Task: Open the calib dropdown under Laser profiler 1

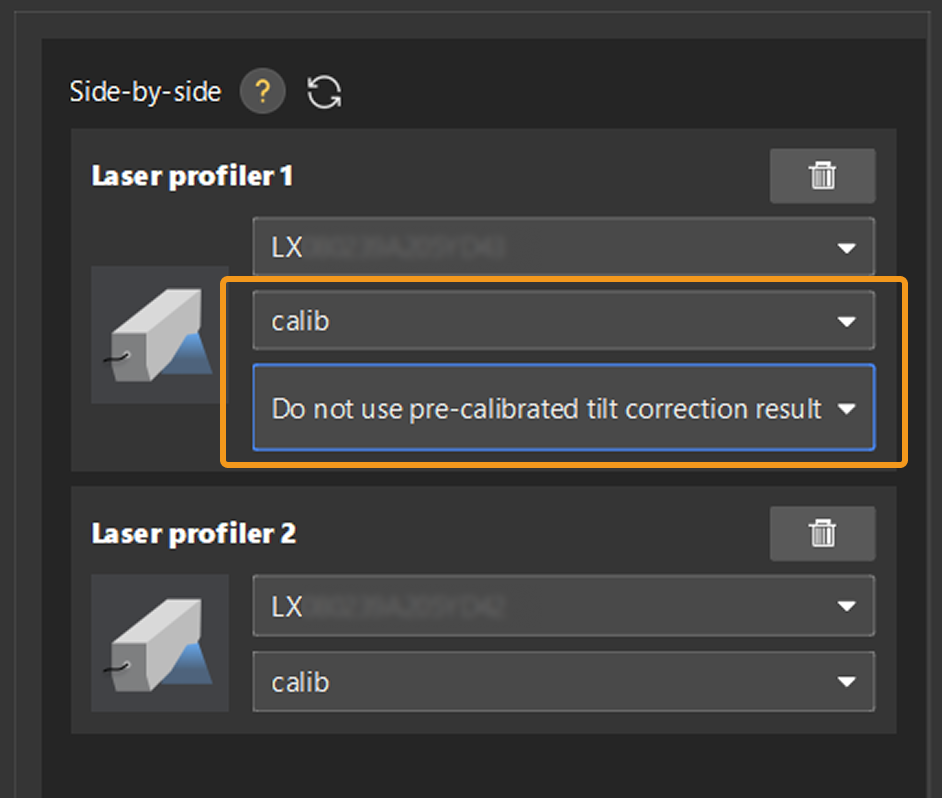Action: pyautogui.click(x=563, y=321)
